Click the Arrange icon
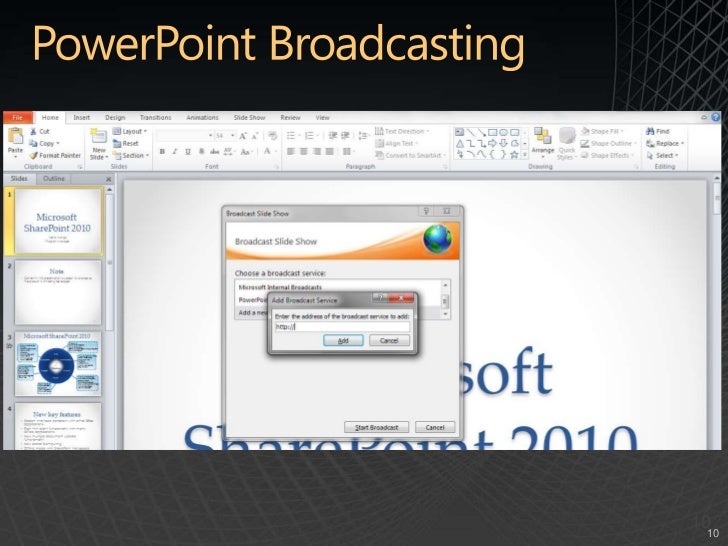This screenshot has width=728, height=546. 542,136
